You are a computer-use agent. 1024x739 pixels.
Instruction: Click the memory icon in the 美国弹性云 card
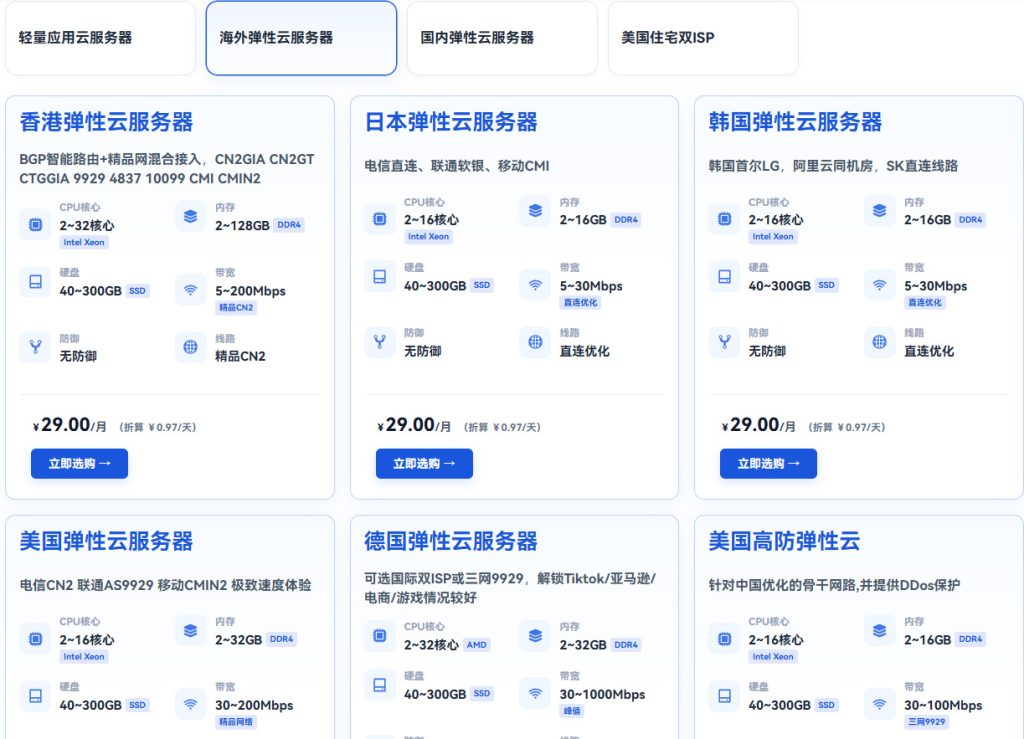[191, 631]
